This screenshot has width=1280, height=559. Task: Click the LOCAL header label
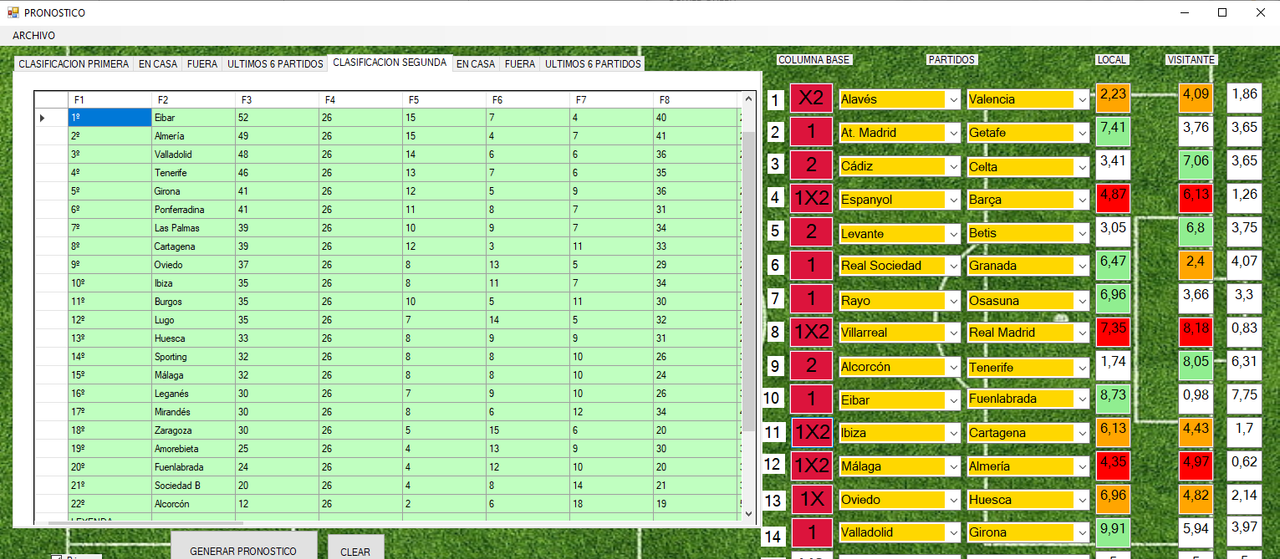(x=1112, y=60)
